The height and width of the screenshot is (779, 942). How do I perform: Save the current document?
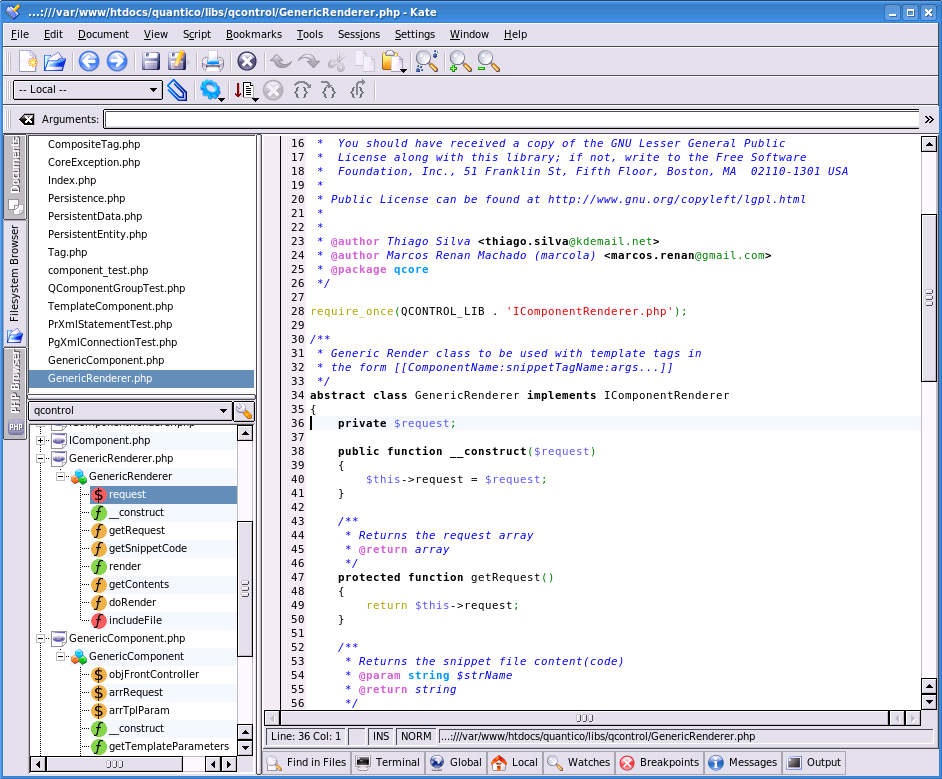[147, 61]
